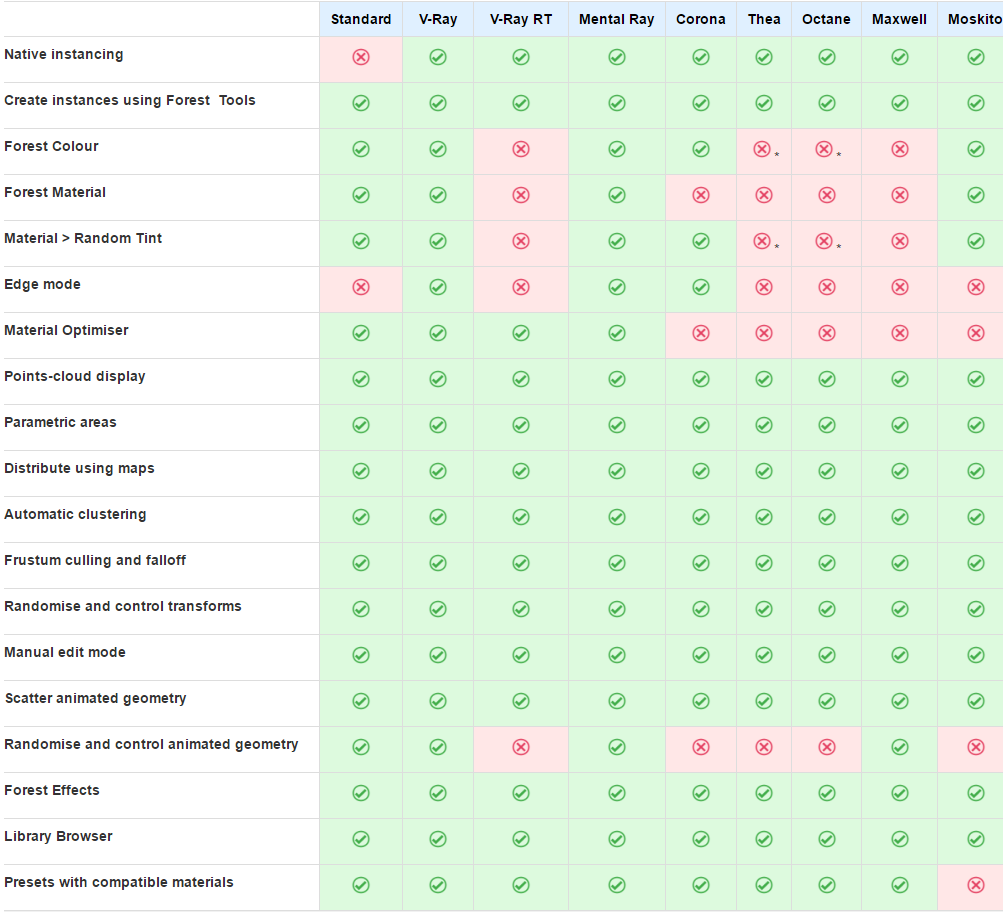Click the Forest Colour cross icon under Octane

pos(824,149)
